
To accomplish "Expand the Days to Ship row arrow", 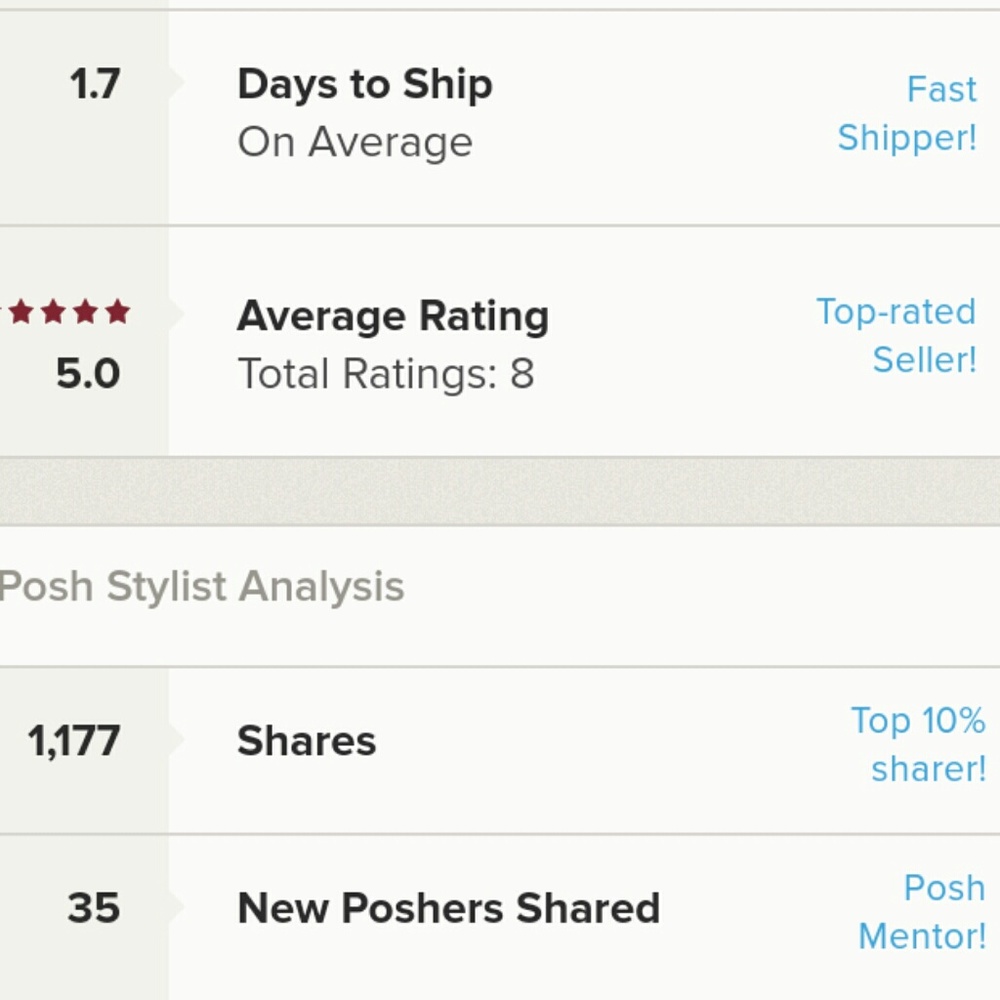I will pyautogui.click(x=175, y=85).
